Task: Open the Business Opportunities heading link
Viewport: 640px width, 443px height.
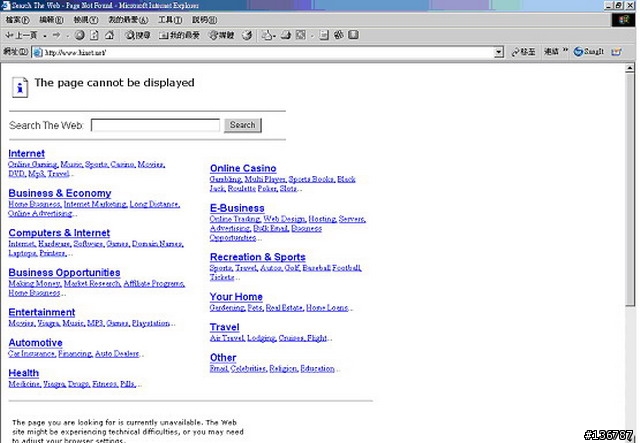Action: [x=64, y=272]
